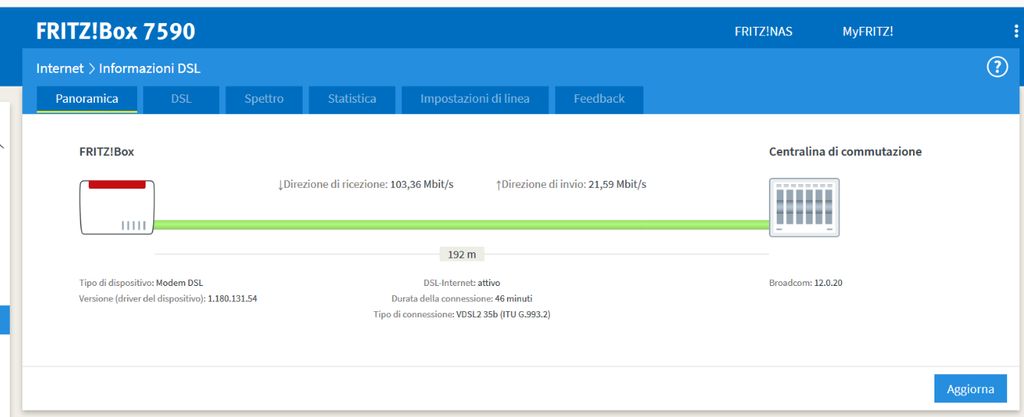The height and width of the screenshot is (417, 1024).
Task: Select receive rate 103,36 Mbit/s
Action: 421,185
